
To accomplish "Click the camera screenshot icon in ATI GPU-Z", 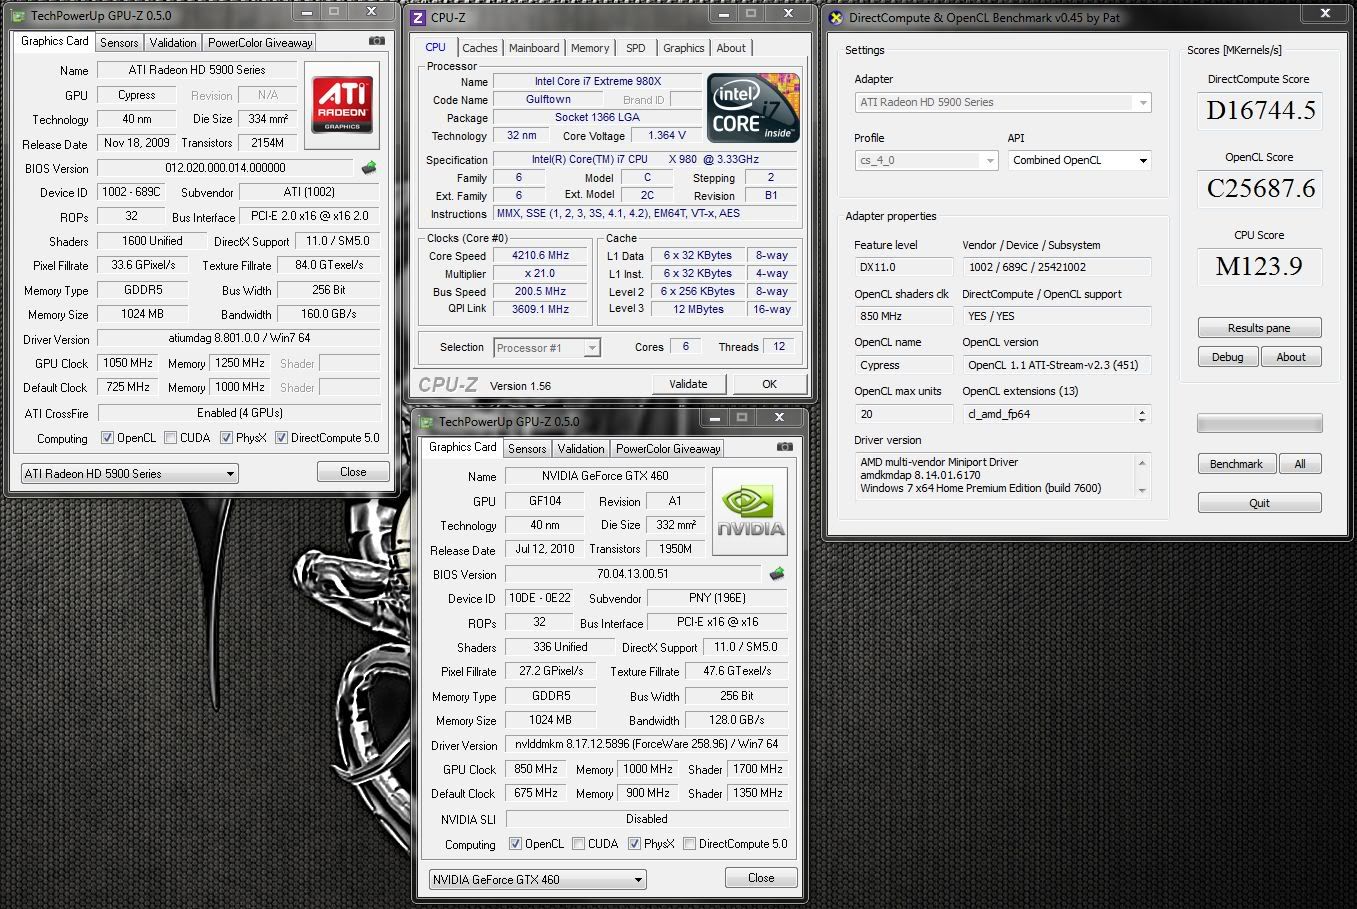I will tap(376, 41).
